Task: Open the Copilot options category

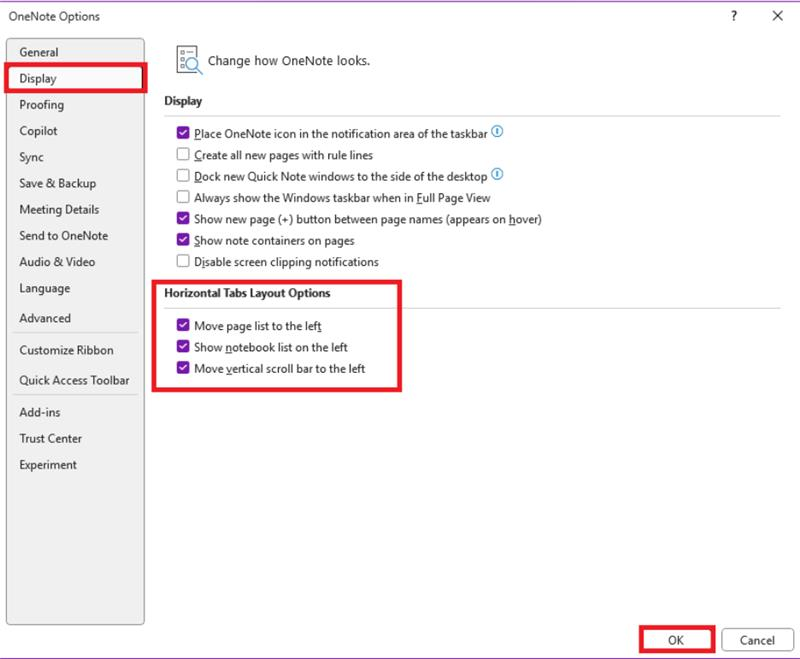Action: pos(75,131)
